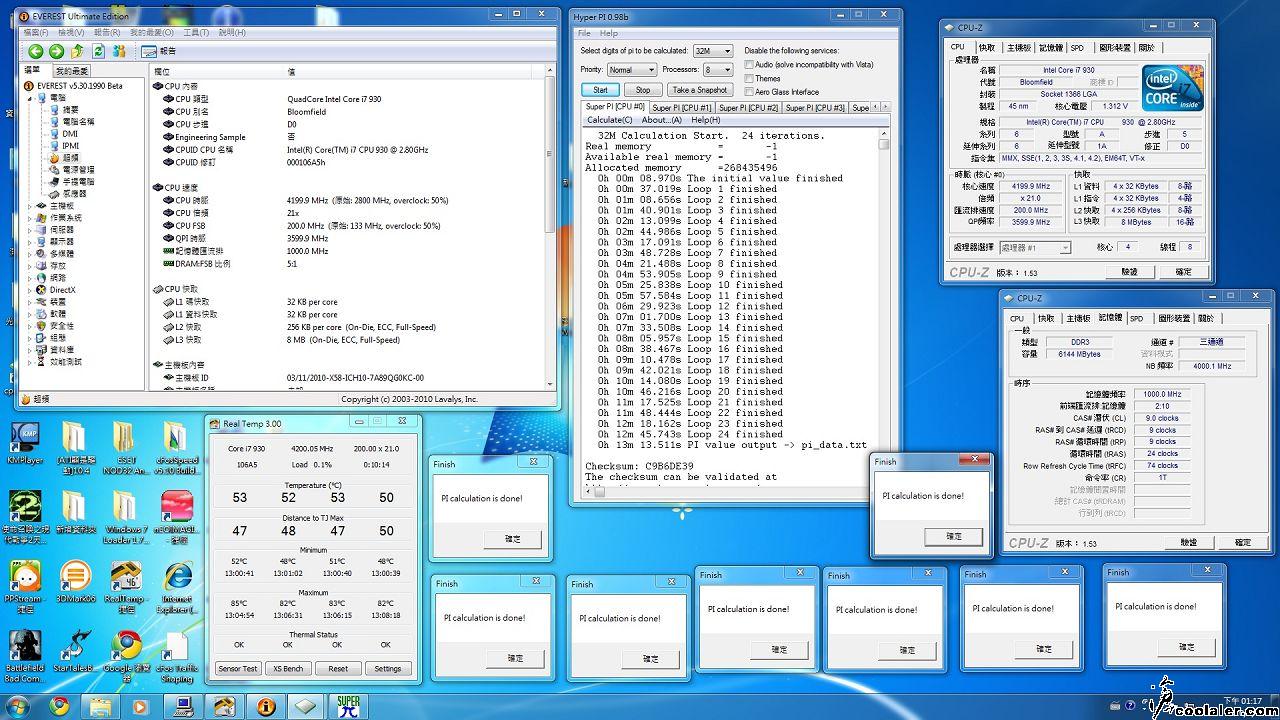Open the pi digits 32M dropdown
1280x720 pixels.
(x=713, y=51)
